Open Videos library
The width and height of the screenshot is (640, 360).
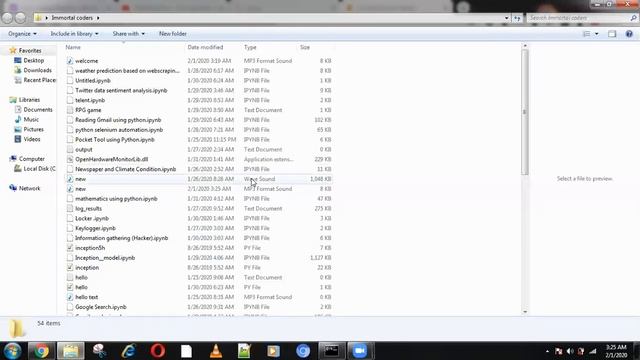tap(32, 139)
